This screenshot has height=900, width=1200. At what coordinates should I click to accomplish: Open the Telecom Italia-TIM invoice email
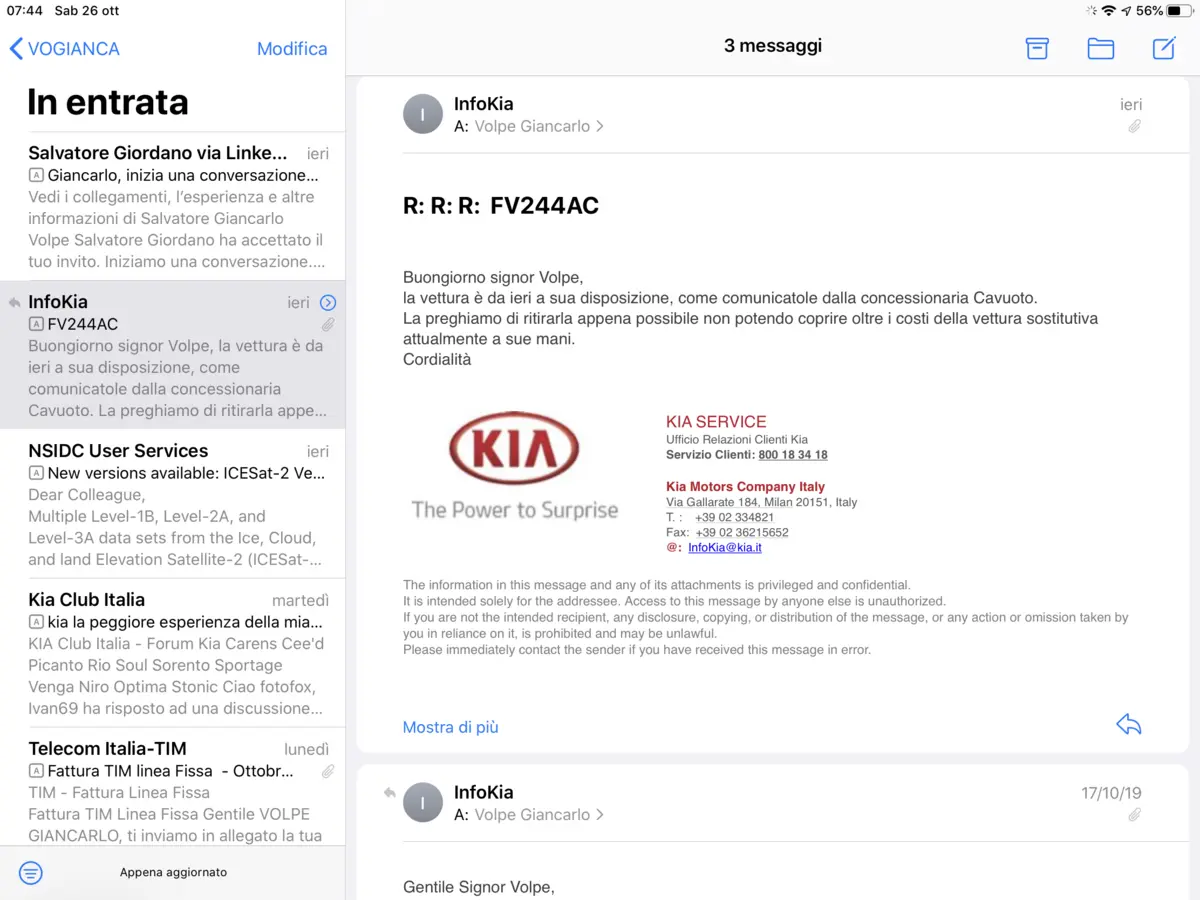tap(173, 786)
